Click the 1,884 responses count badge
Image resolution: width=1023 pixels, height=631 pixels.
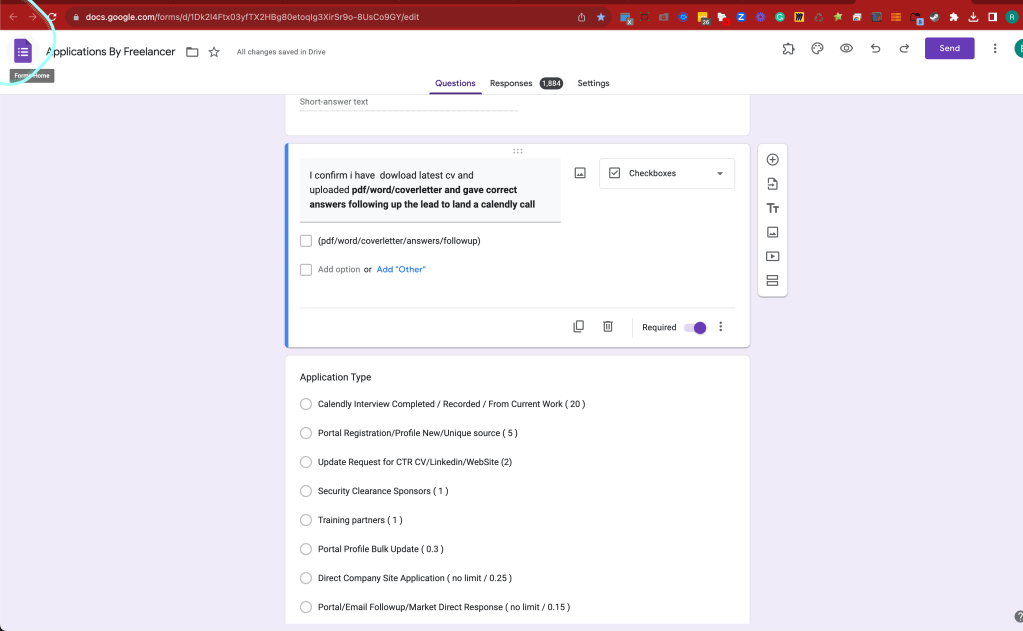551,84
